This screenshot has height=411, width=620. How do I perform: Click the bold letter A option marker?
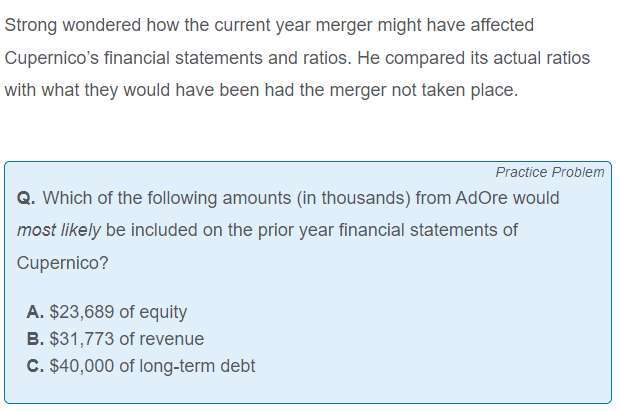(x=35, y=312)
